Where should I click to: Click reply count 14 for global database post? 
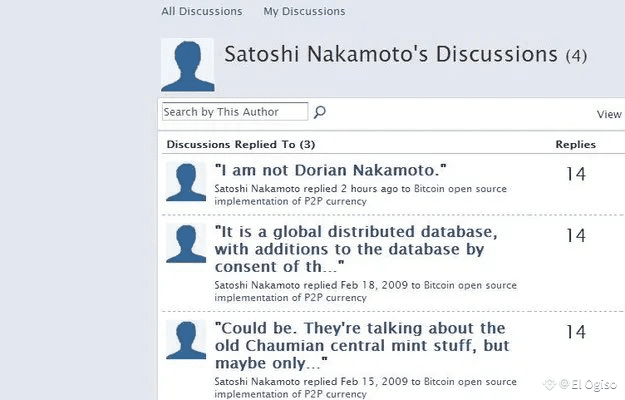tap(575, 236)
